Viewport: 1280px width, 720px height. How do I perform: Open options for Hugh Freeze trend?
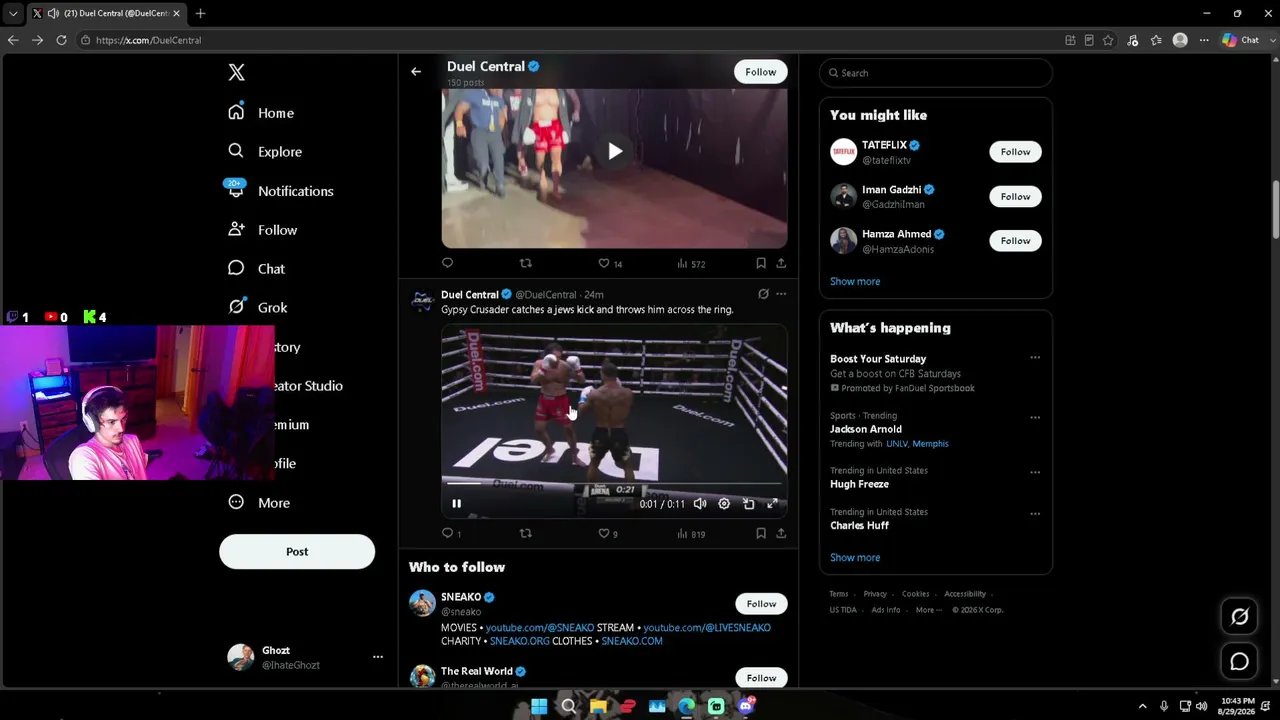(1035, 472)
